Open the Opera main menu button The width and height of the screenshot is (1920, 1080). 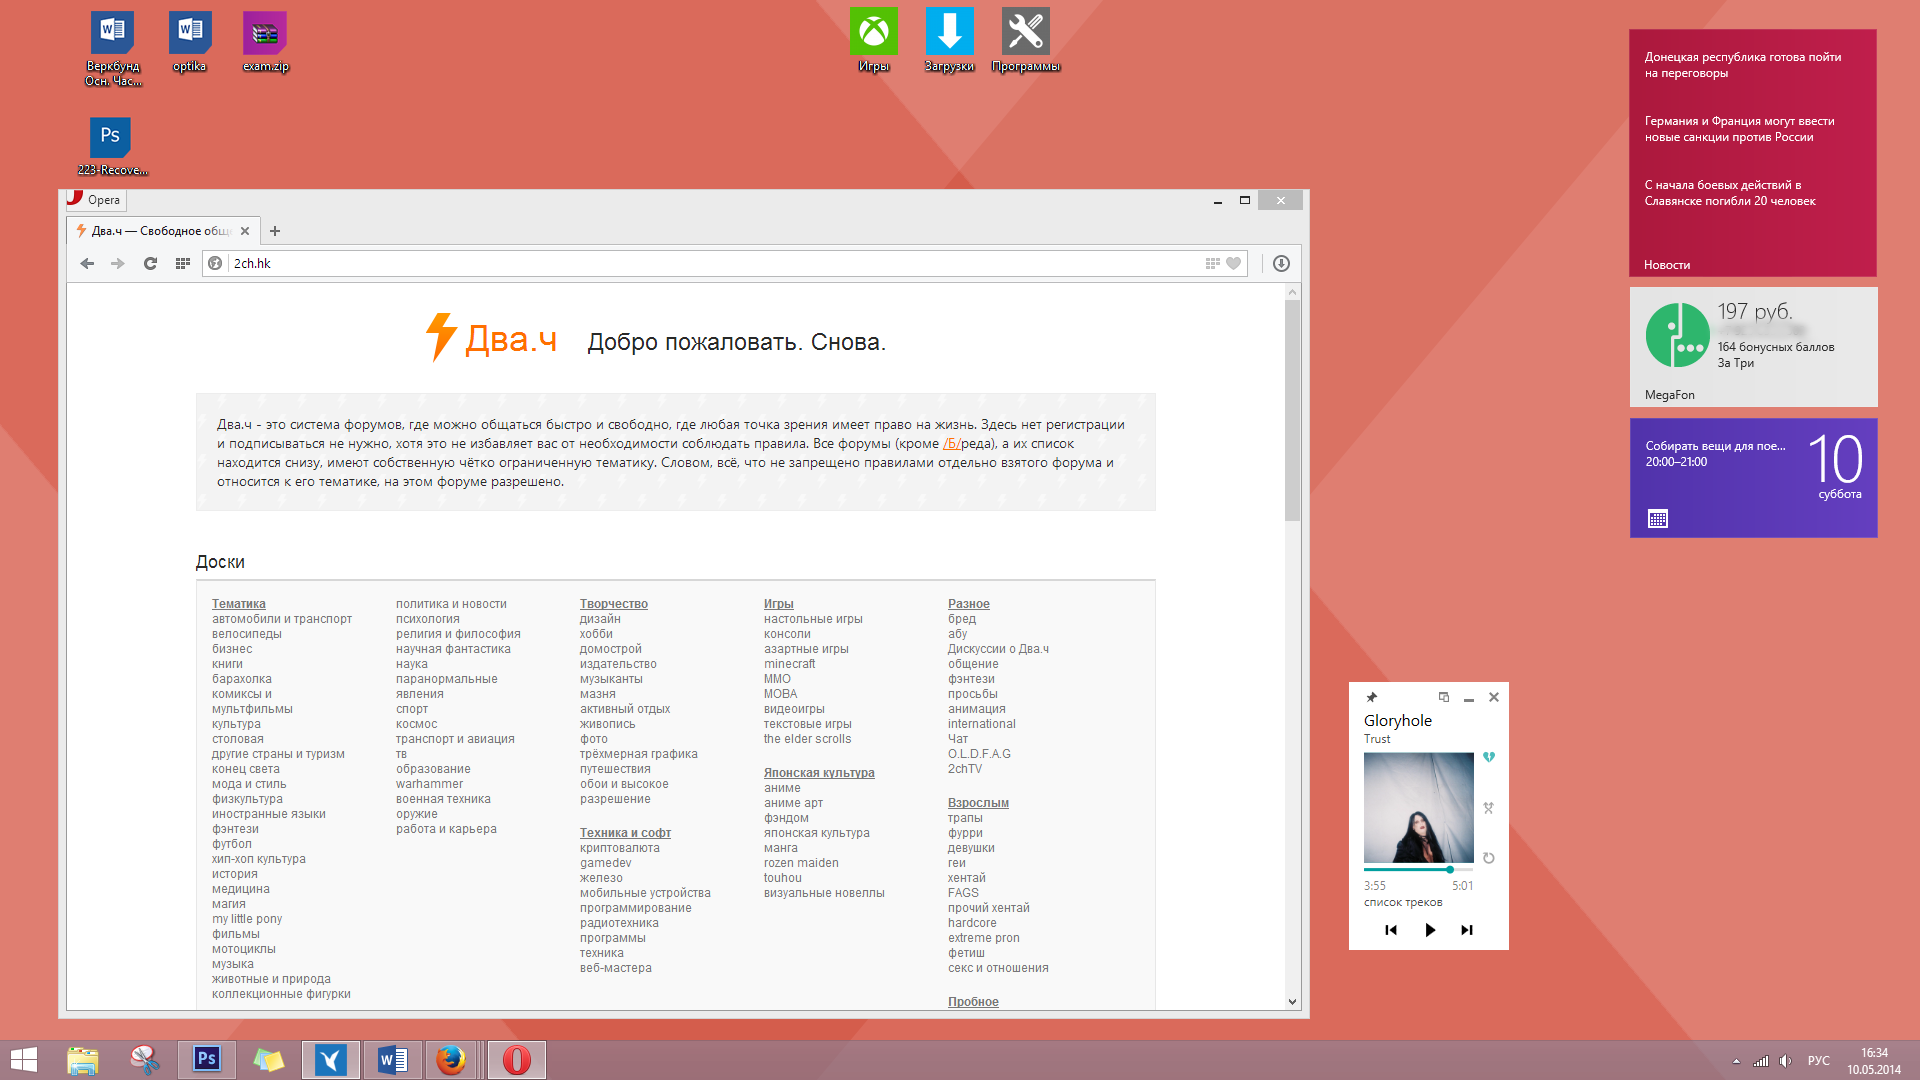point(96,200)
